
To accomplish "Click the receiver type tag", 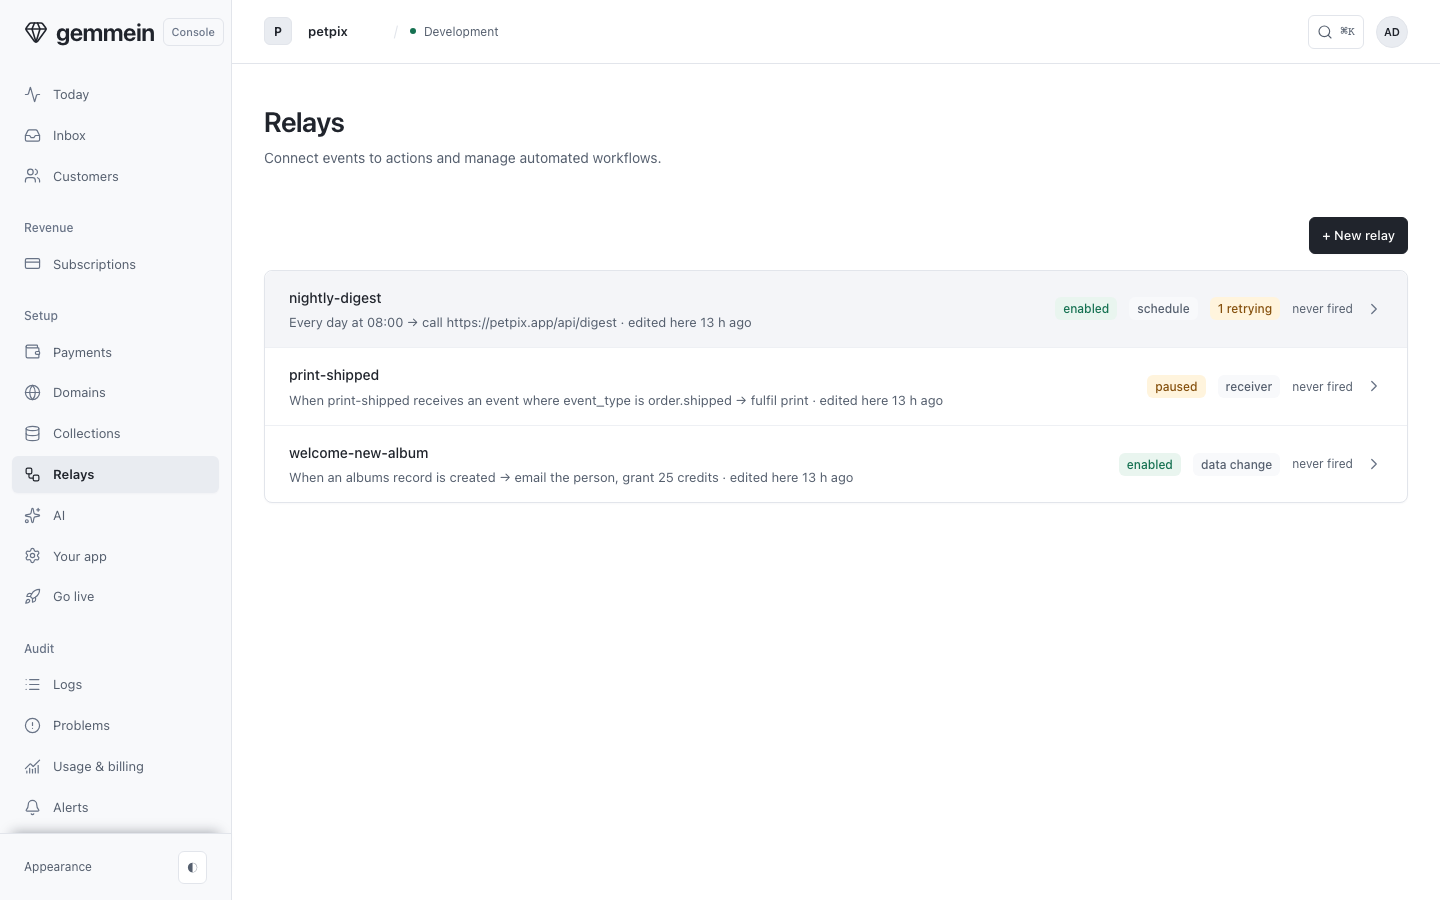I will click(1249, 387).
